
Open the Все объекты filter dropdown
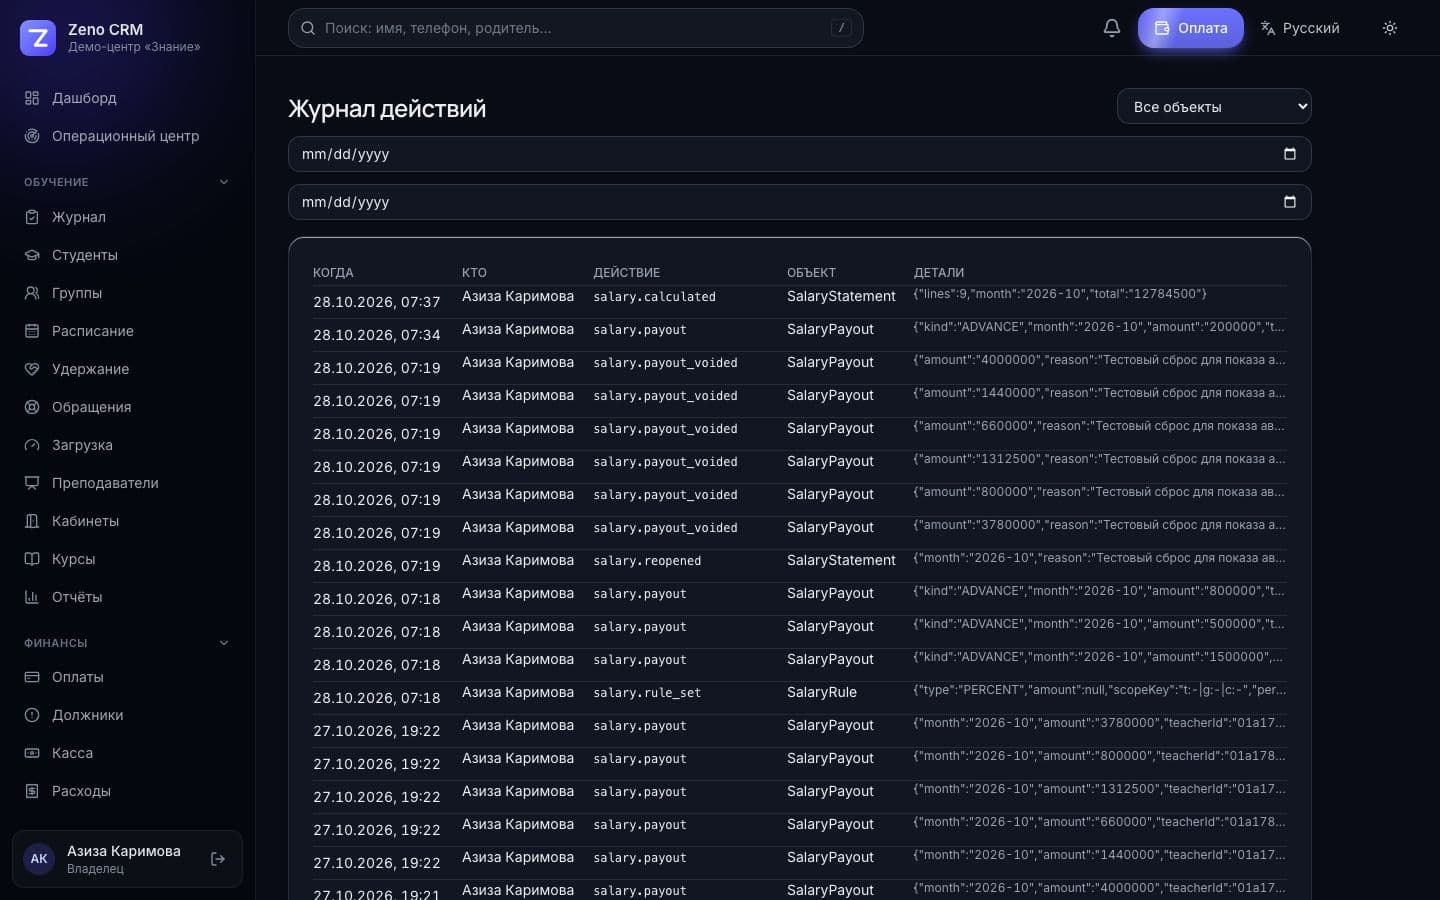pos(1214,107)
